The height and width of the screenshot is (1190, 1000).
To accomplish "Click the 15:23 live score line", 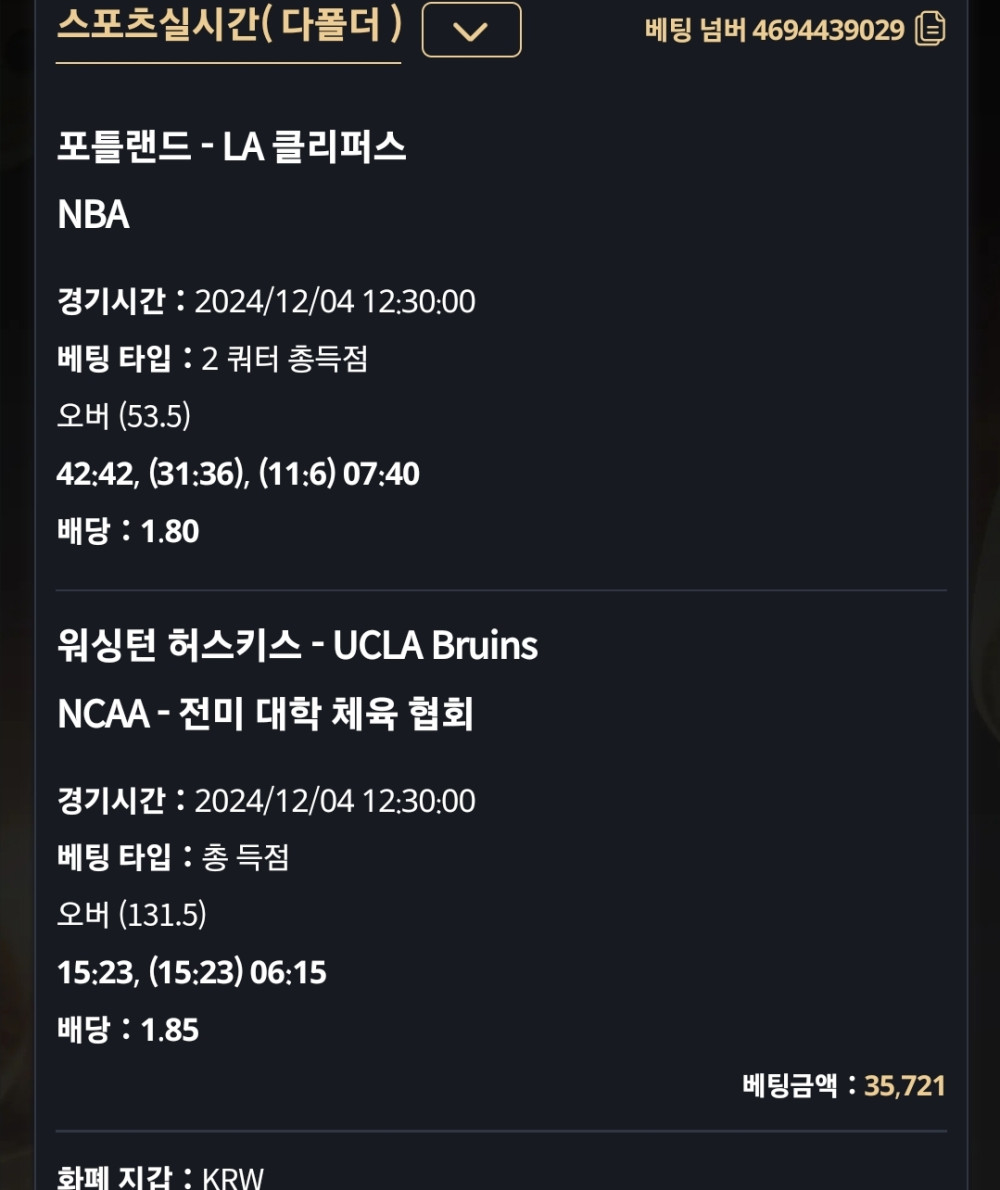I will [192, 972].
